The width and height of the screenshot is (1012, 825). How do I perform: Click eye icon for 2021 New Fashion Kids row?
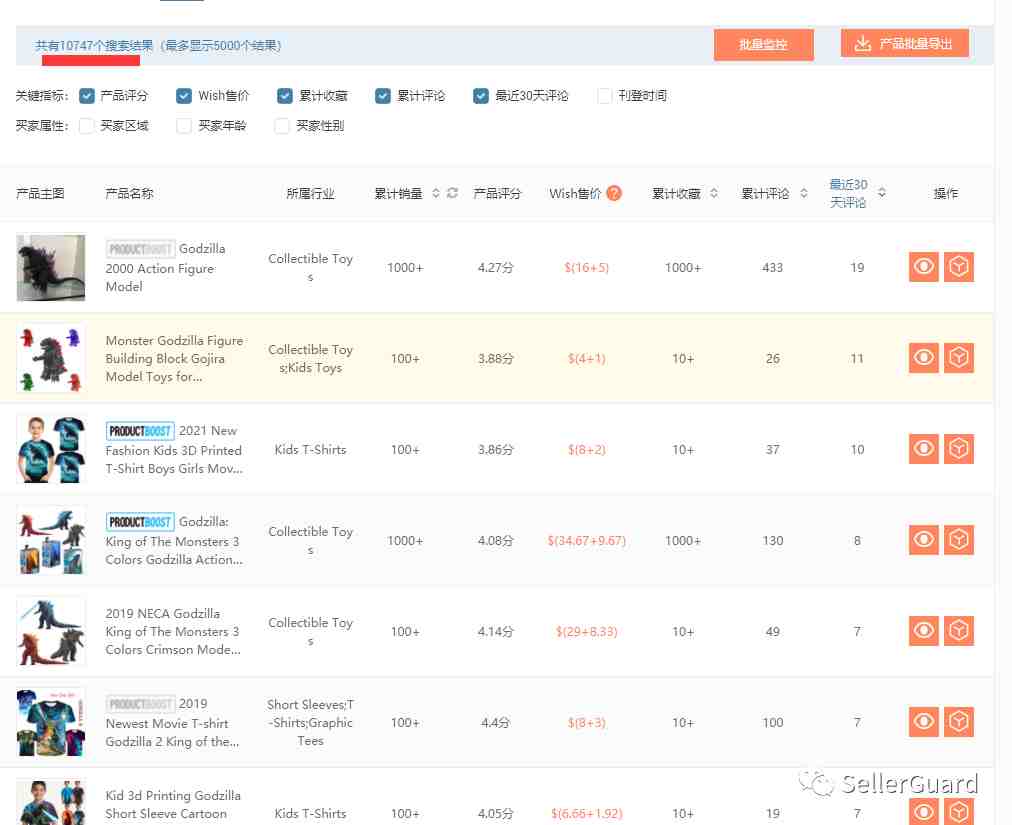[x=924, y=449]
